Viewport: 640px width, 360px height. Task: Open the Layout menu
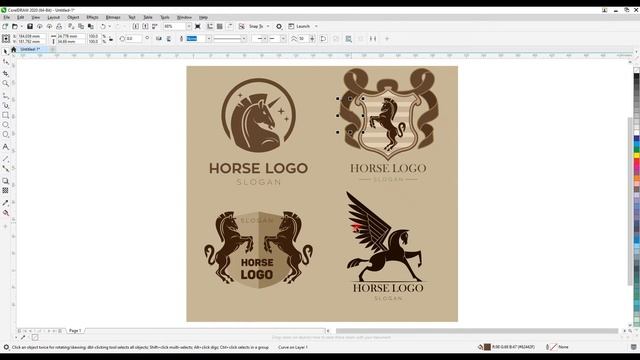(x=53, y=18)
